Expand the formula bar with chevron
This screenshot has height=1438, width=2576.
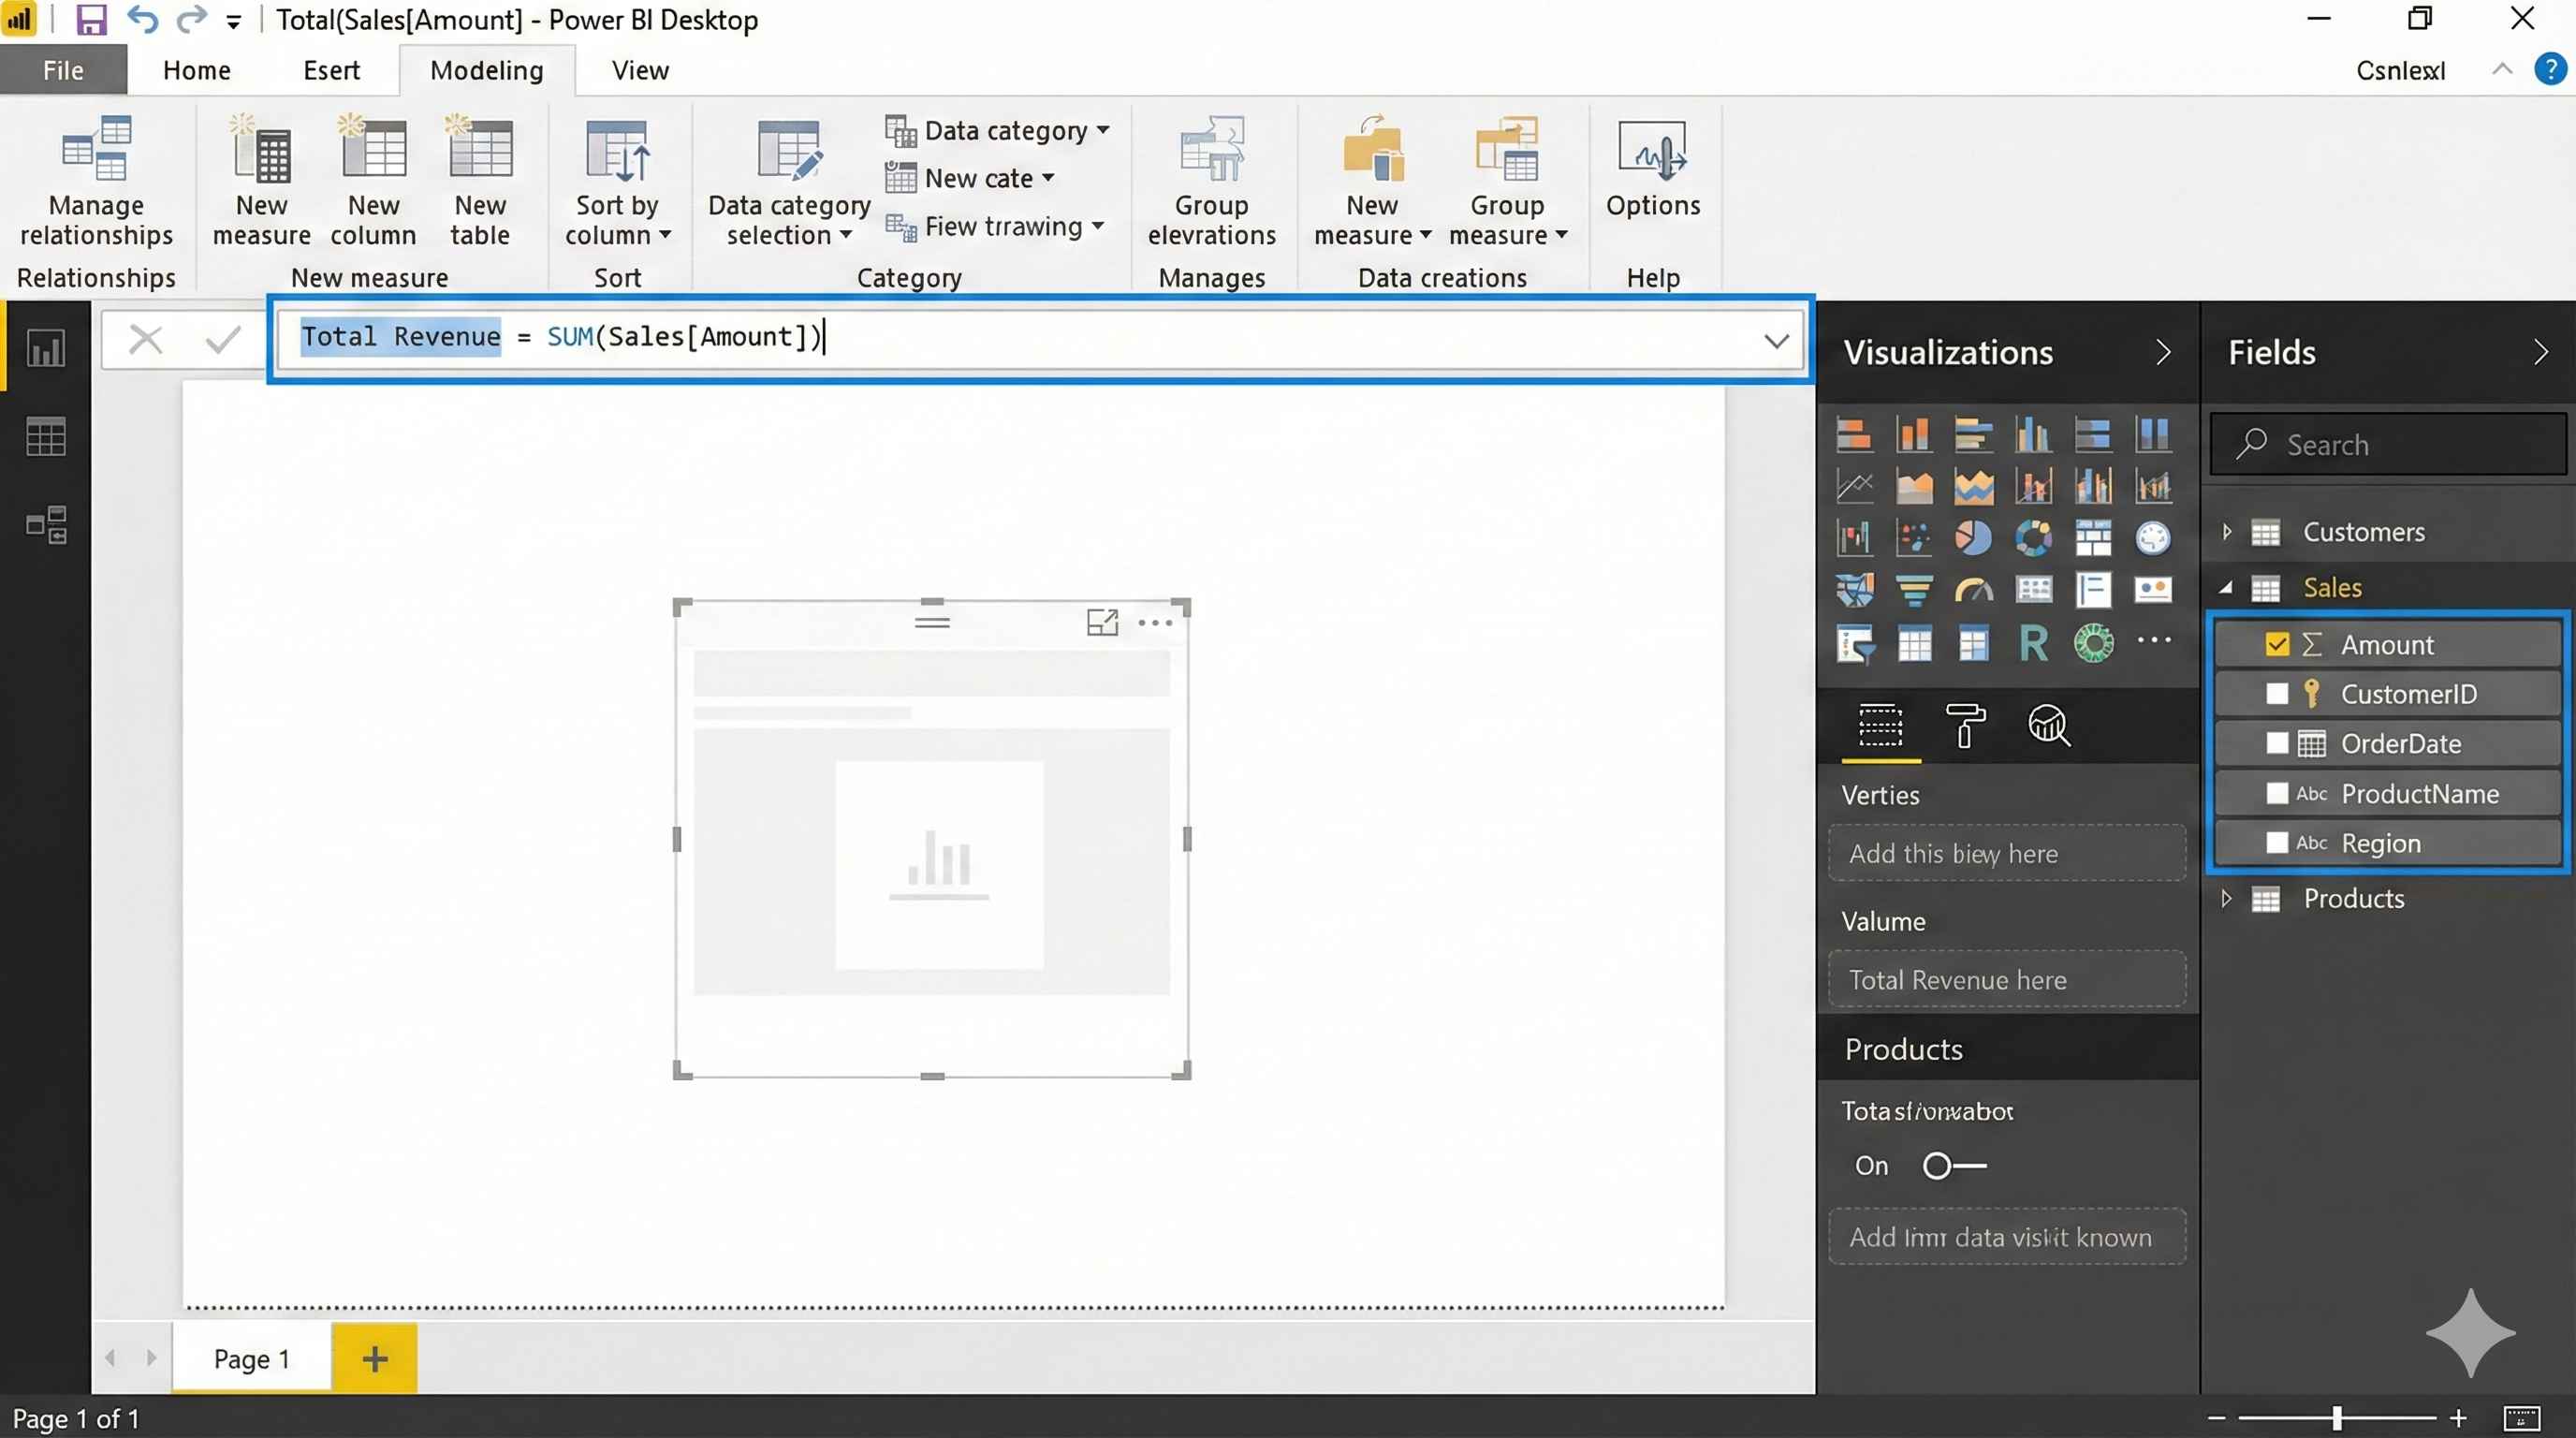pos(1776,341)
